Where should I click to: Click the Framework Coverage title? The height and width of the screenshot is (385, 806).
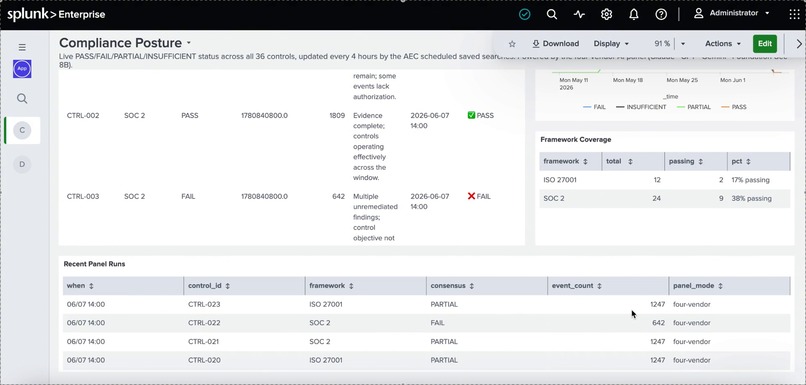[x=576, y=139]
